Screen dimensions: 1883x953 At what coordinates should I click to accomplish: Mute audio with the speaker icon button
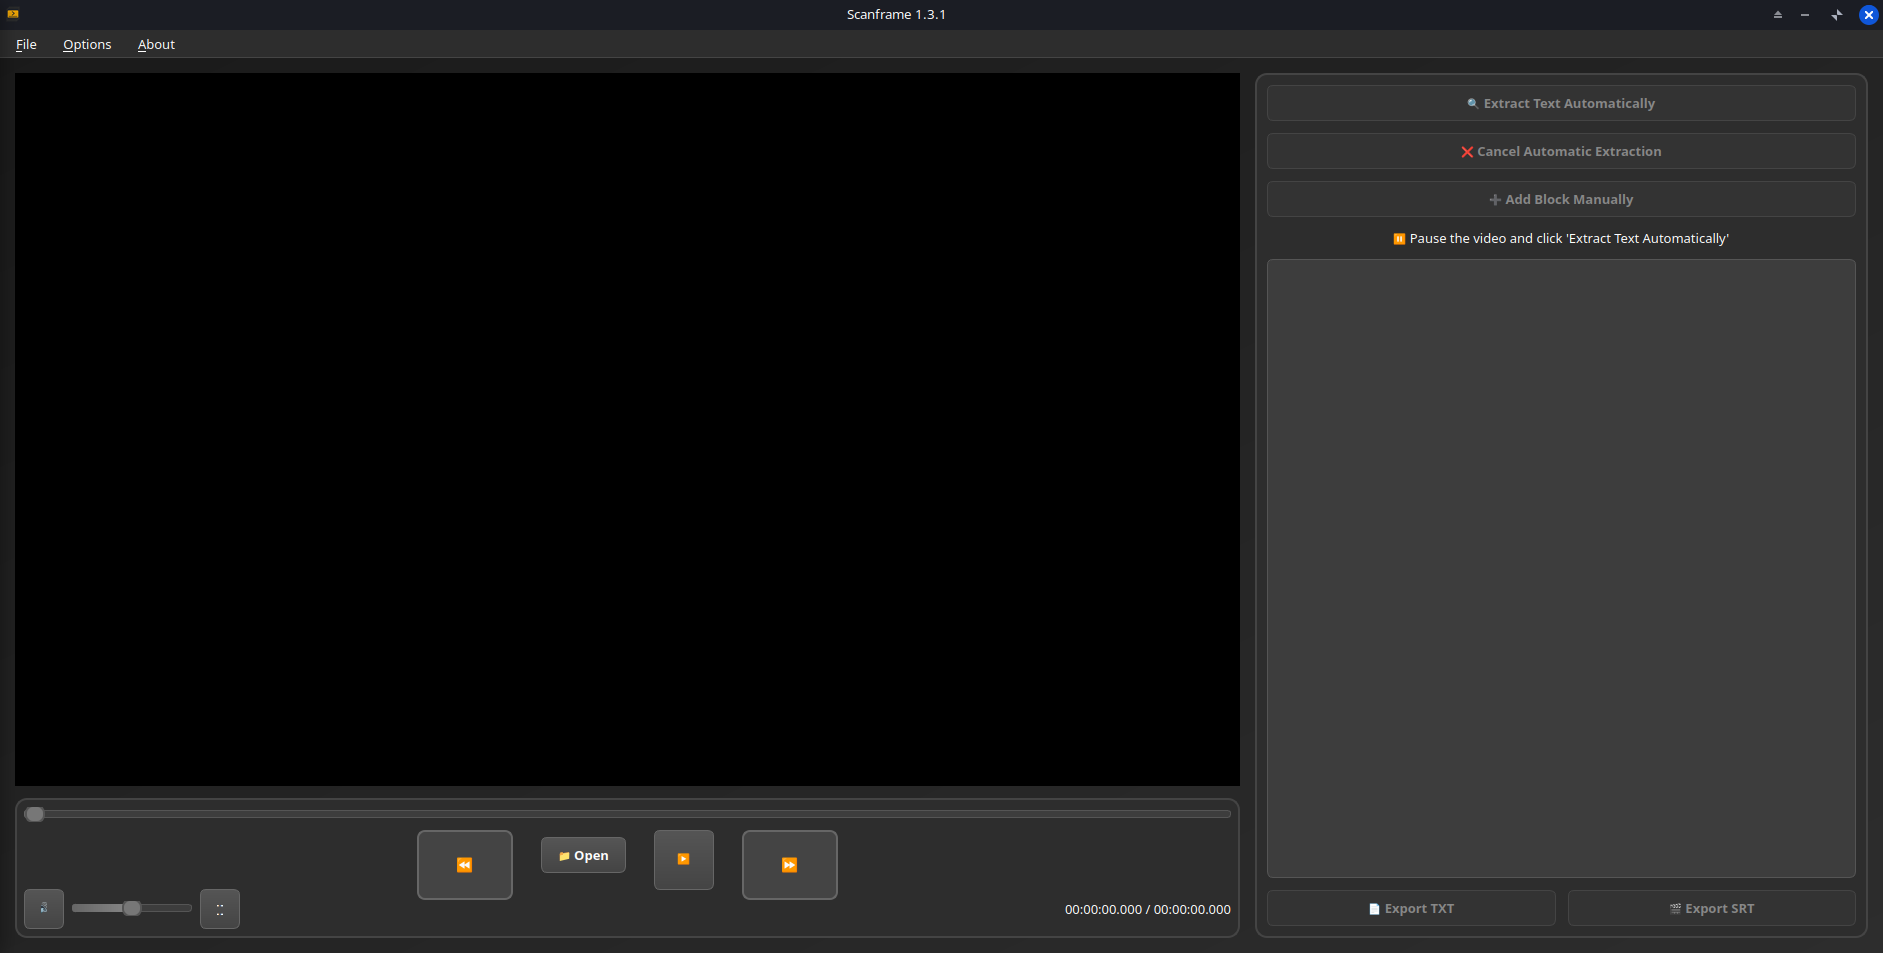(44, 909)
